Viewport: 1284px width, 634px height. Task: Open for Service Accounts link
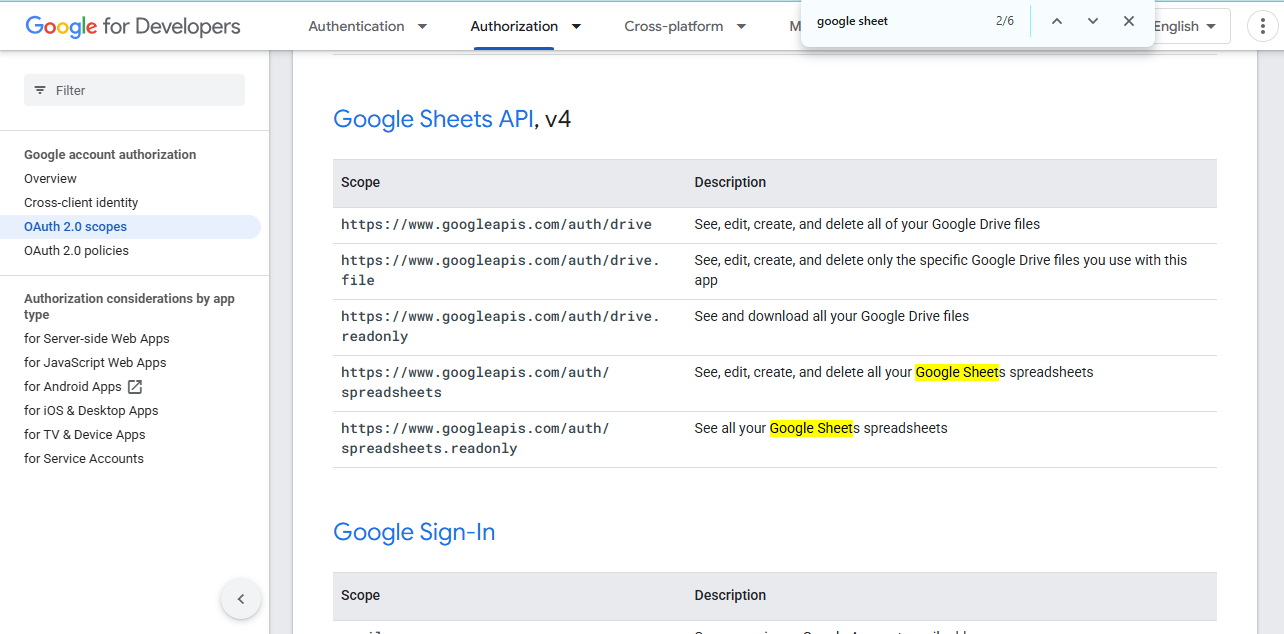(84, 459)
